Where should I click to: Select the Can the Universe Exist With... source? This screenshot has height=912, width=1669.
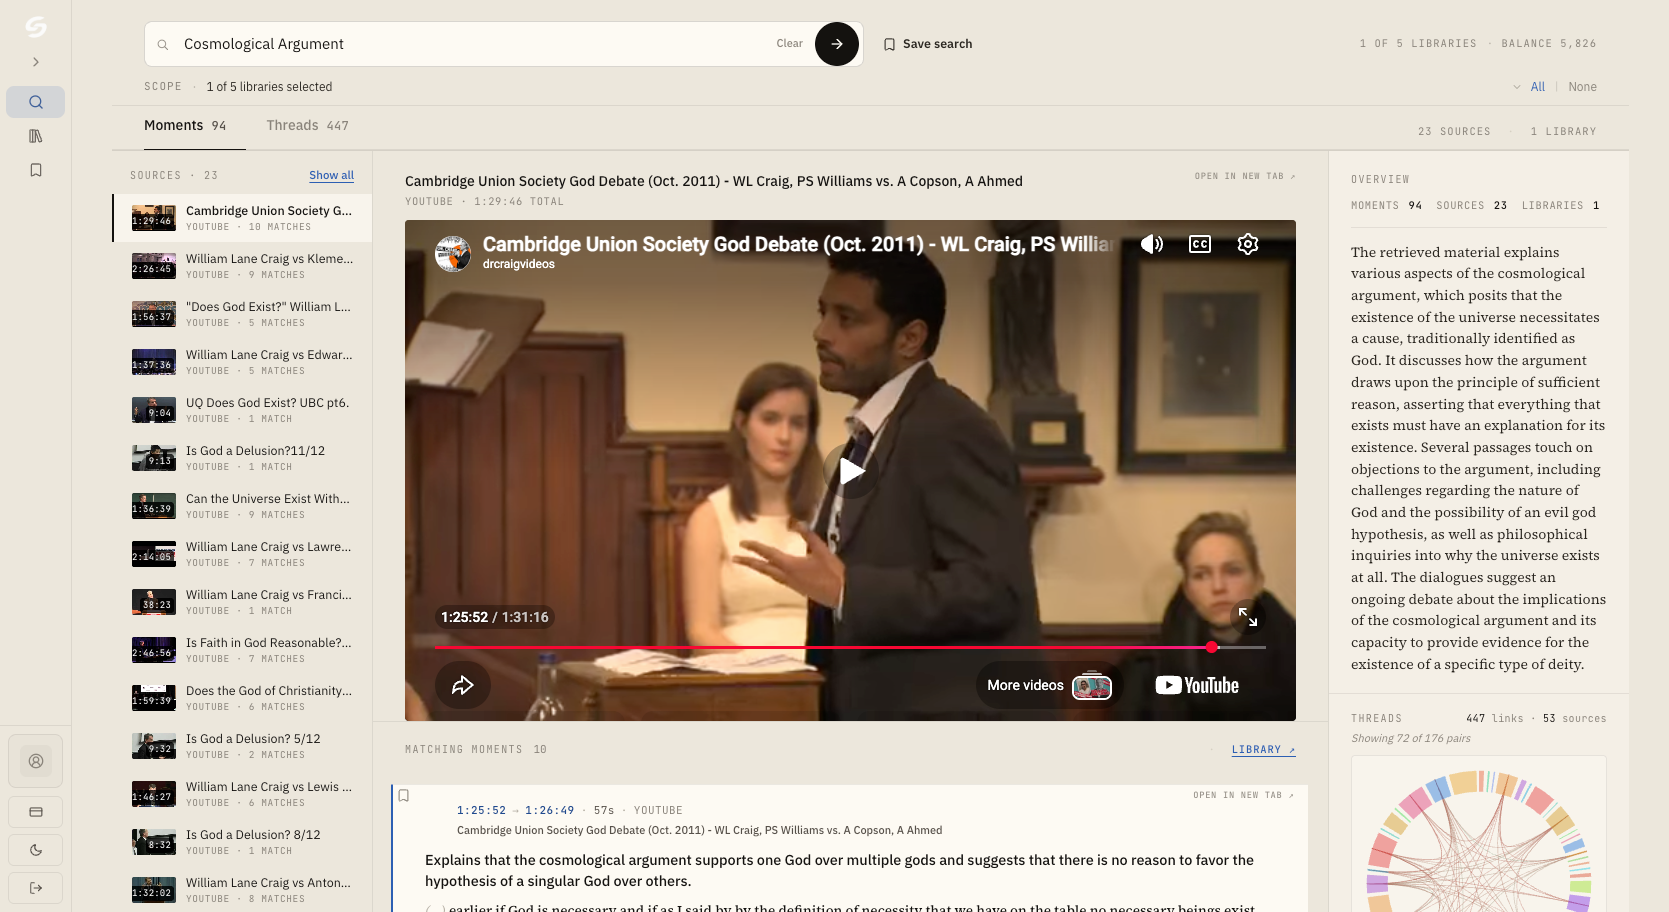point(242,506)
